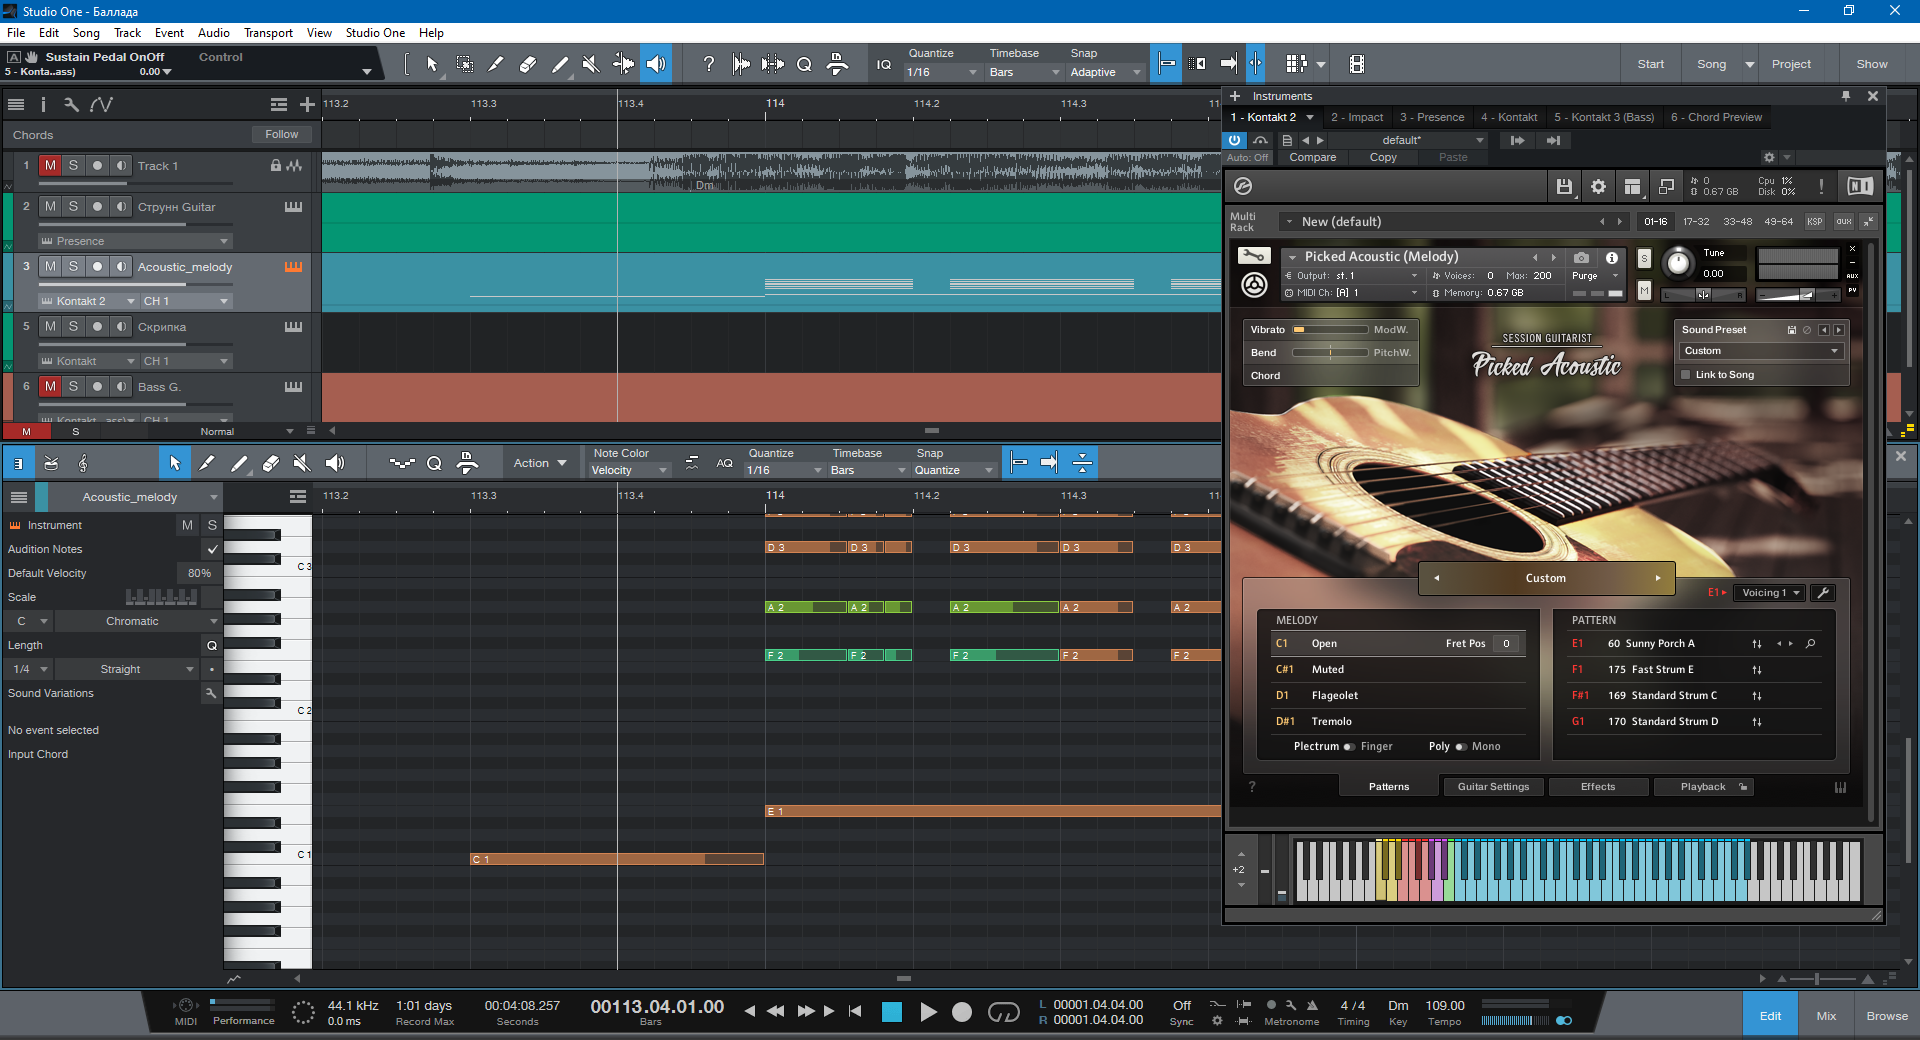Open the Snap Adaptive dropdown
This screenshot has height=1040, width=1920.
point(1106,72)
